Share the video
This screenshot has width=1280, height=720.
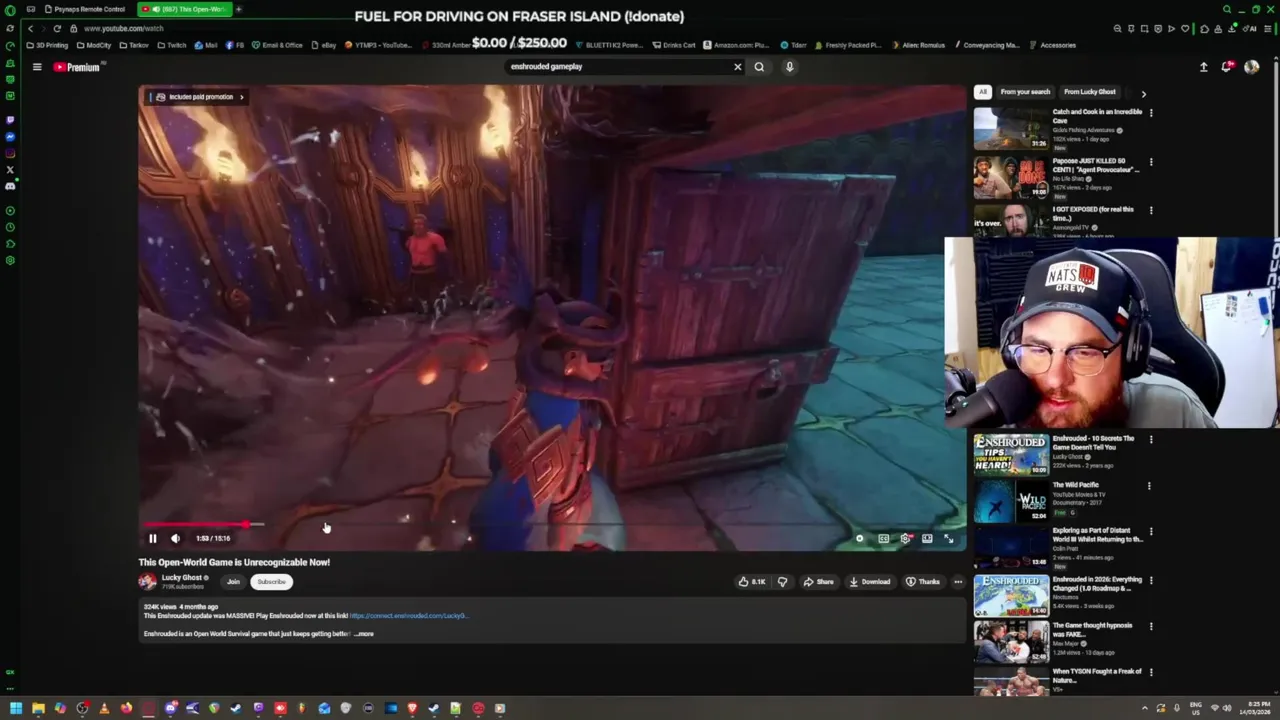[x=818, y=582]
